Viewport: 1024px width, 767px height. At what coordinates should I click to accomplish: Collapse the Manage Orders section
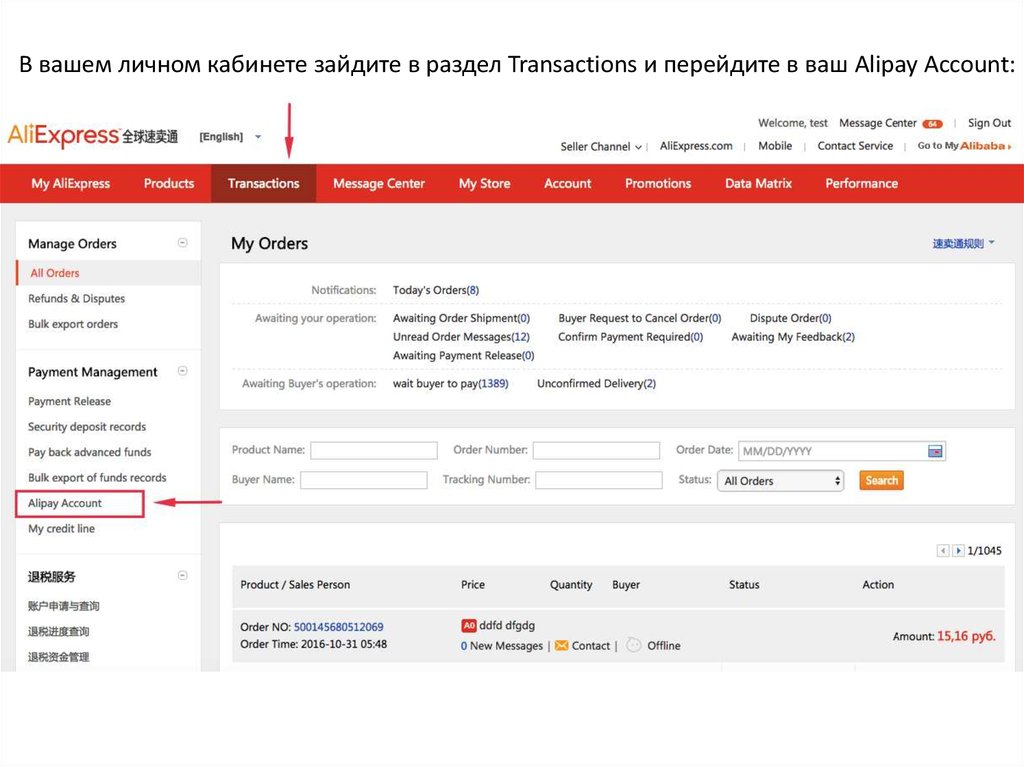(x=182, y=243)
